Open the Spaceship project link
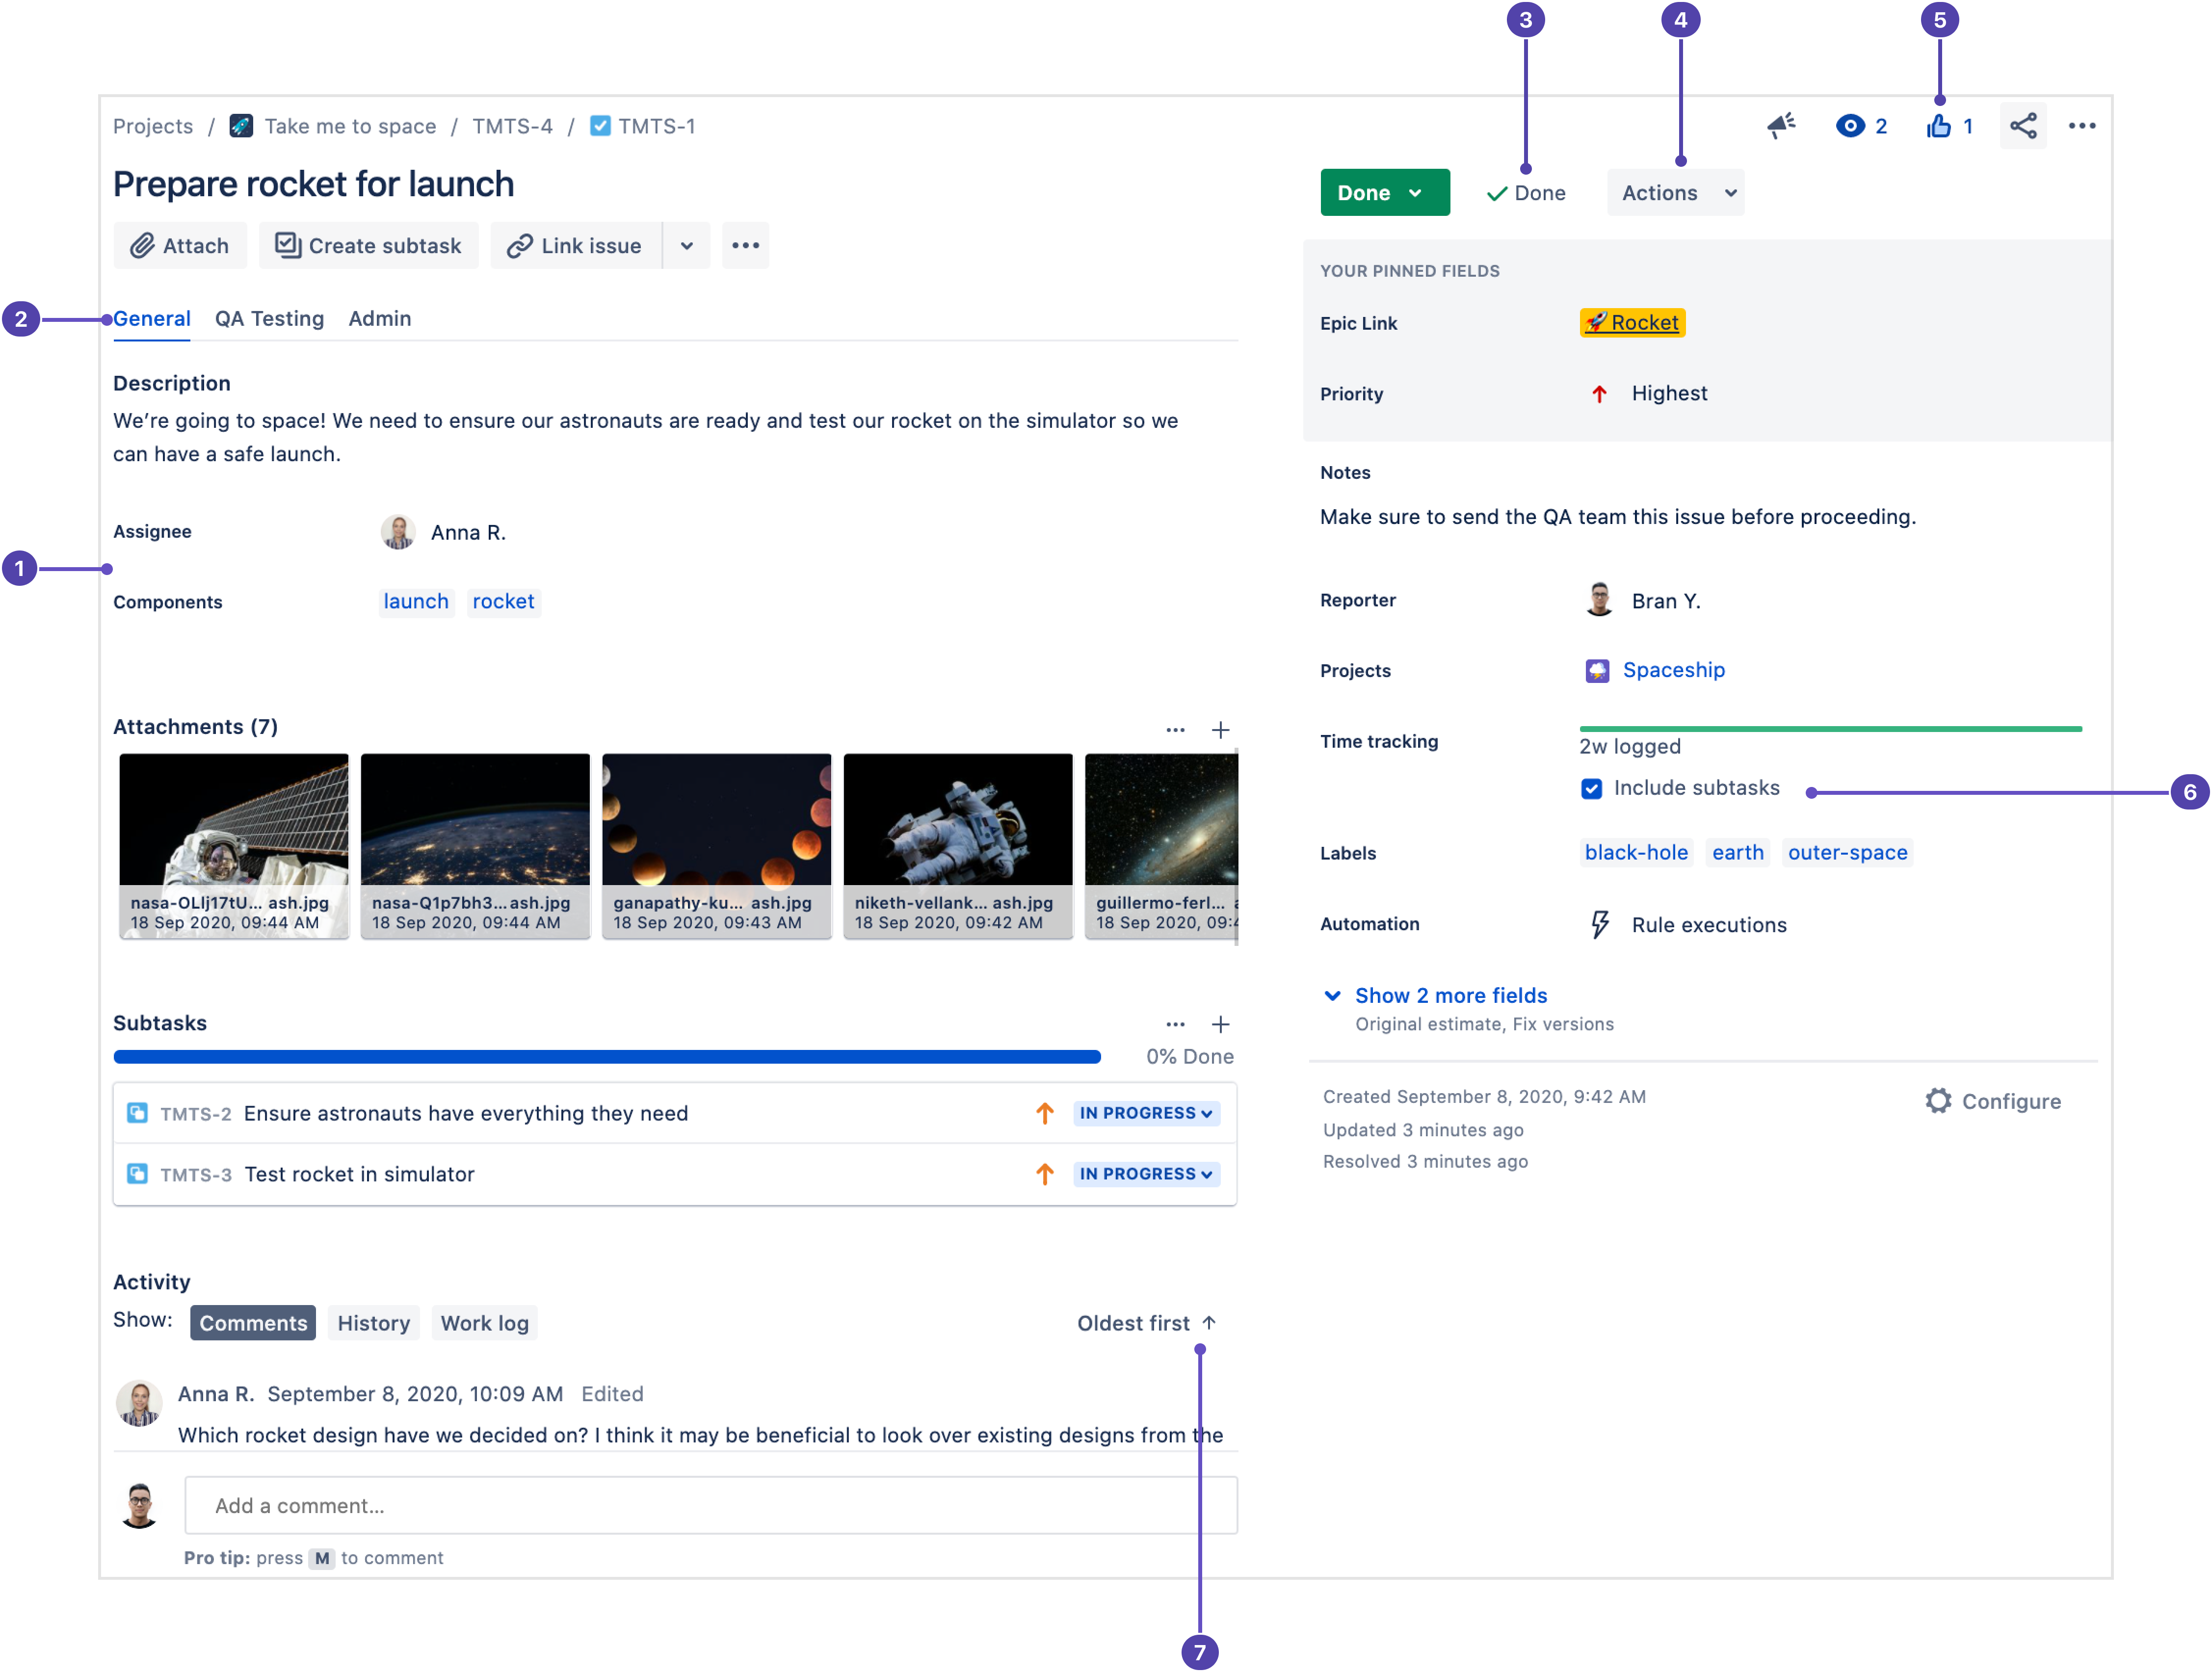Image resolution: width=2212 pixels, height=1674 pixels. tap(1674, 670)
